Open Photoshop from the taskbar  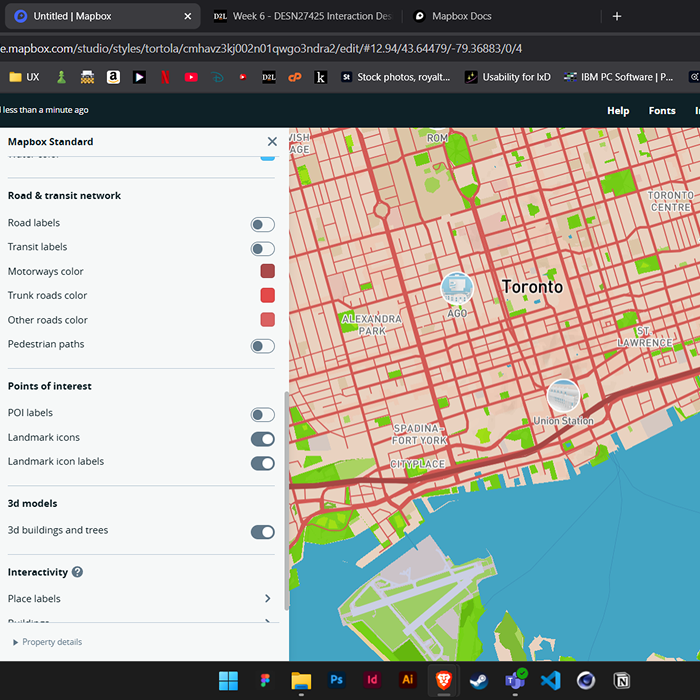(x=337, y=680)
